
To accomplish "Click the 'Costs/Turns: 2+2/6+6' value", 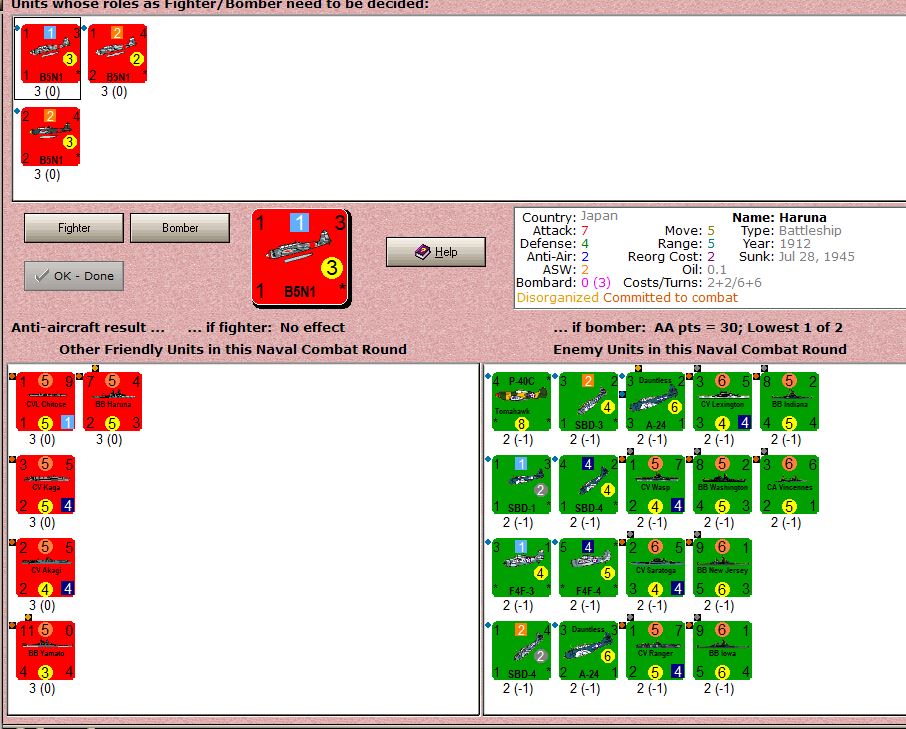I will pos(692,282).
